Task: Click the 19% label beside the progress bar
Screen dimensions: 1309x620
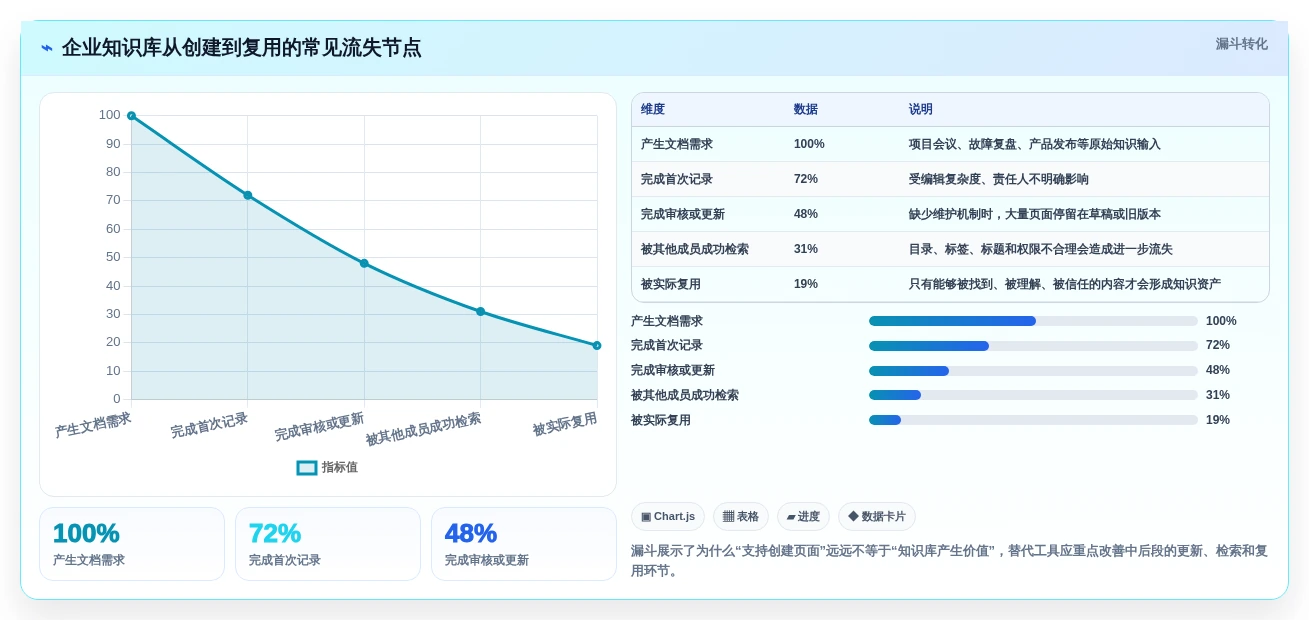Action: click(x=1218, y=420)
